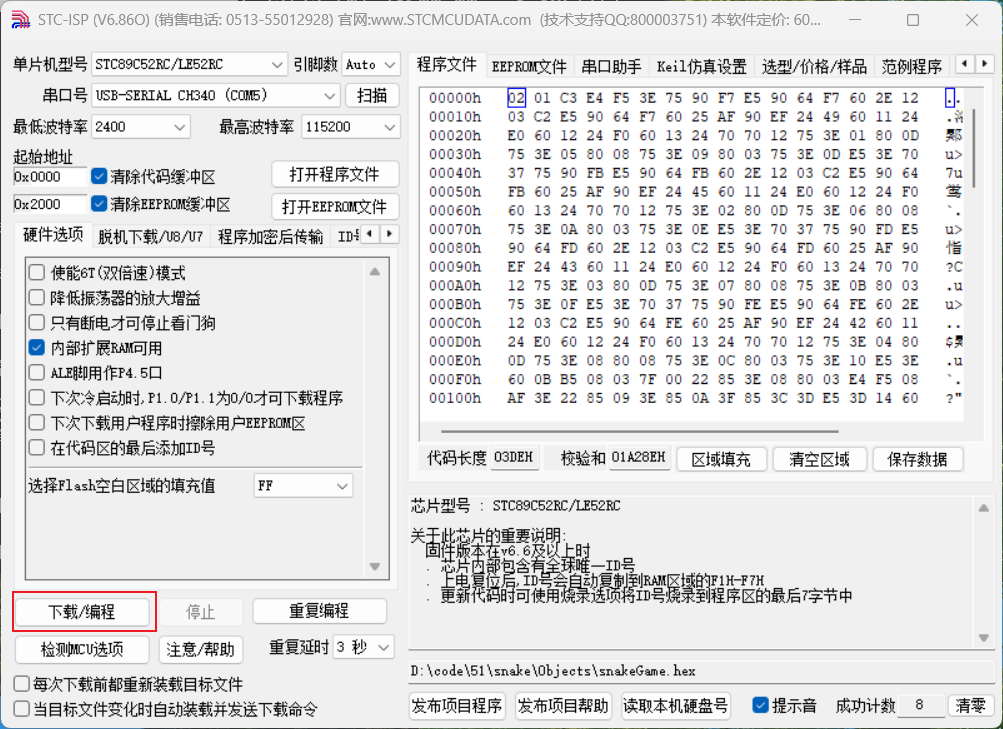Click chip info panel scroll-up arrow
This screenshot has width=1003, height=729.
pos(983,508)
